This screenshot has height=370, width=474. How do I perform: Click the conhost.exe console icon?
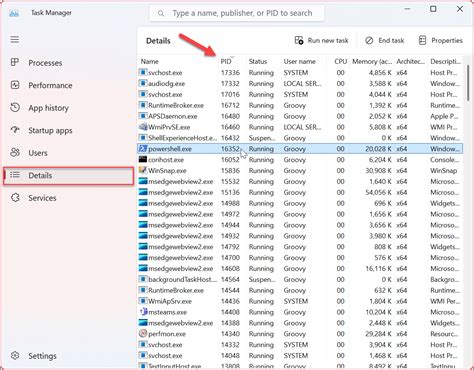(x=143, y=159)
